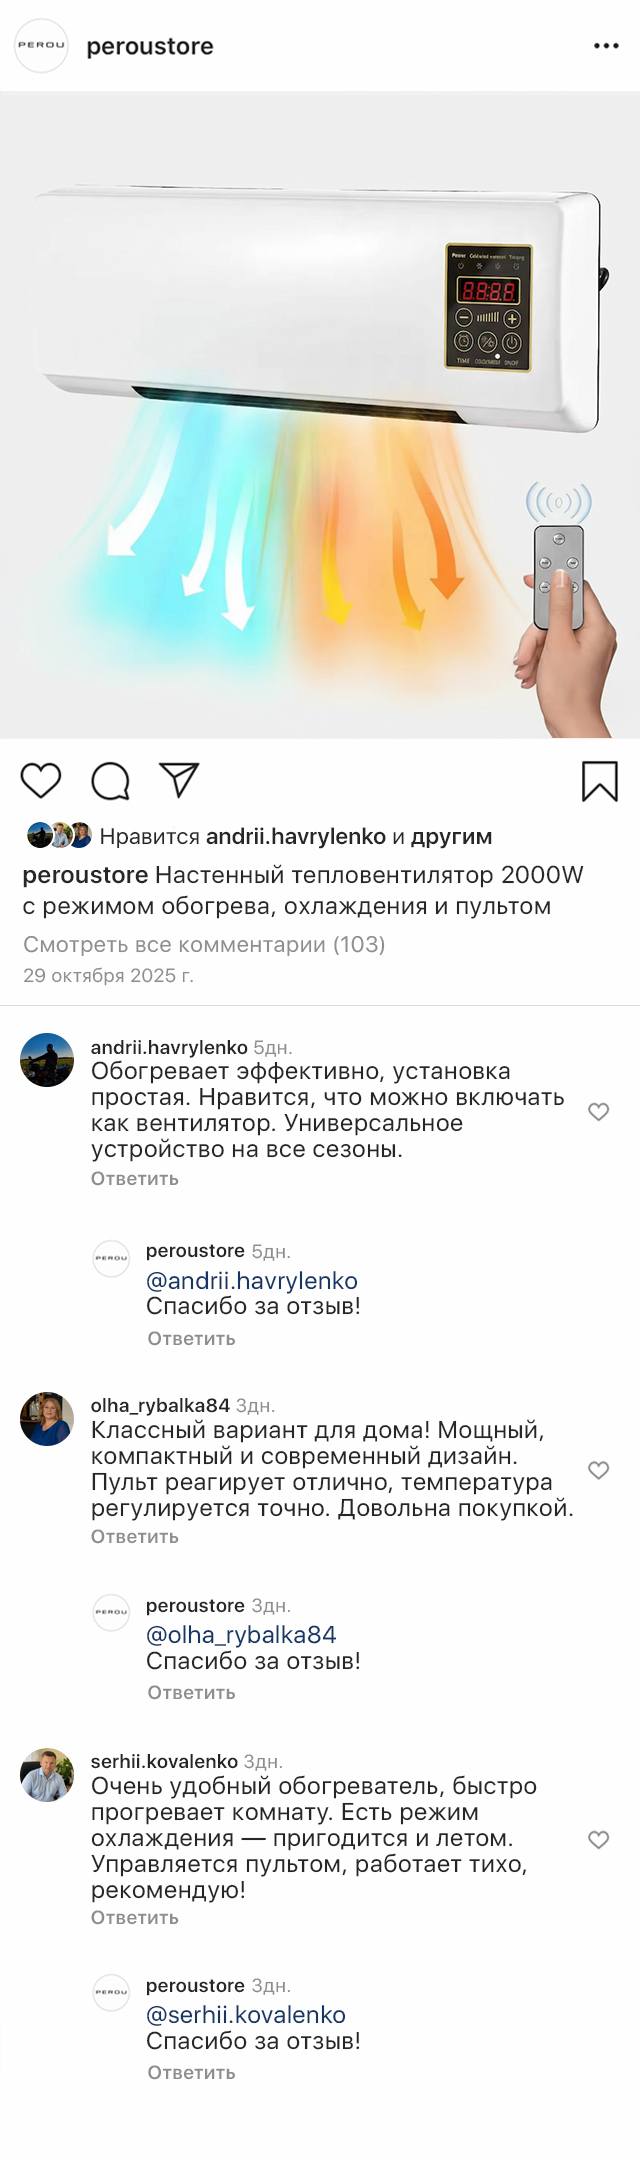This screenshot has height=2160, width=640.
Task: Share the post via paper plane icon
Action: pyautogui.click(x=180, y=780)
